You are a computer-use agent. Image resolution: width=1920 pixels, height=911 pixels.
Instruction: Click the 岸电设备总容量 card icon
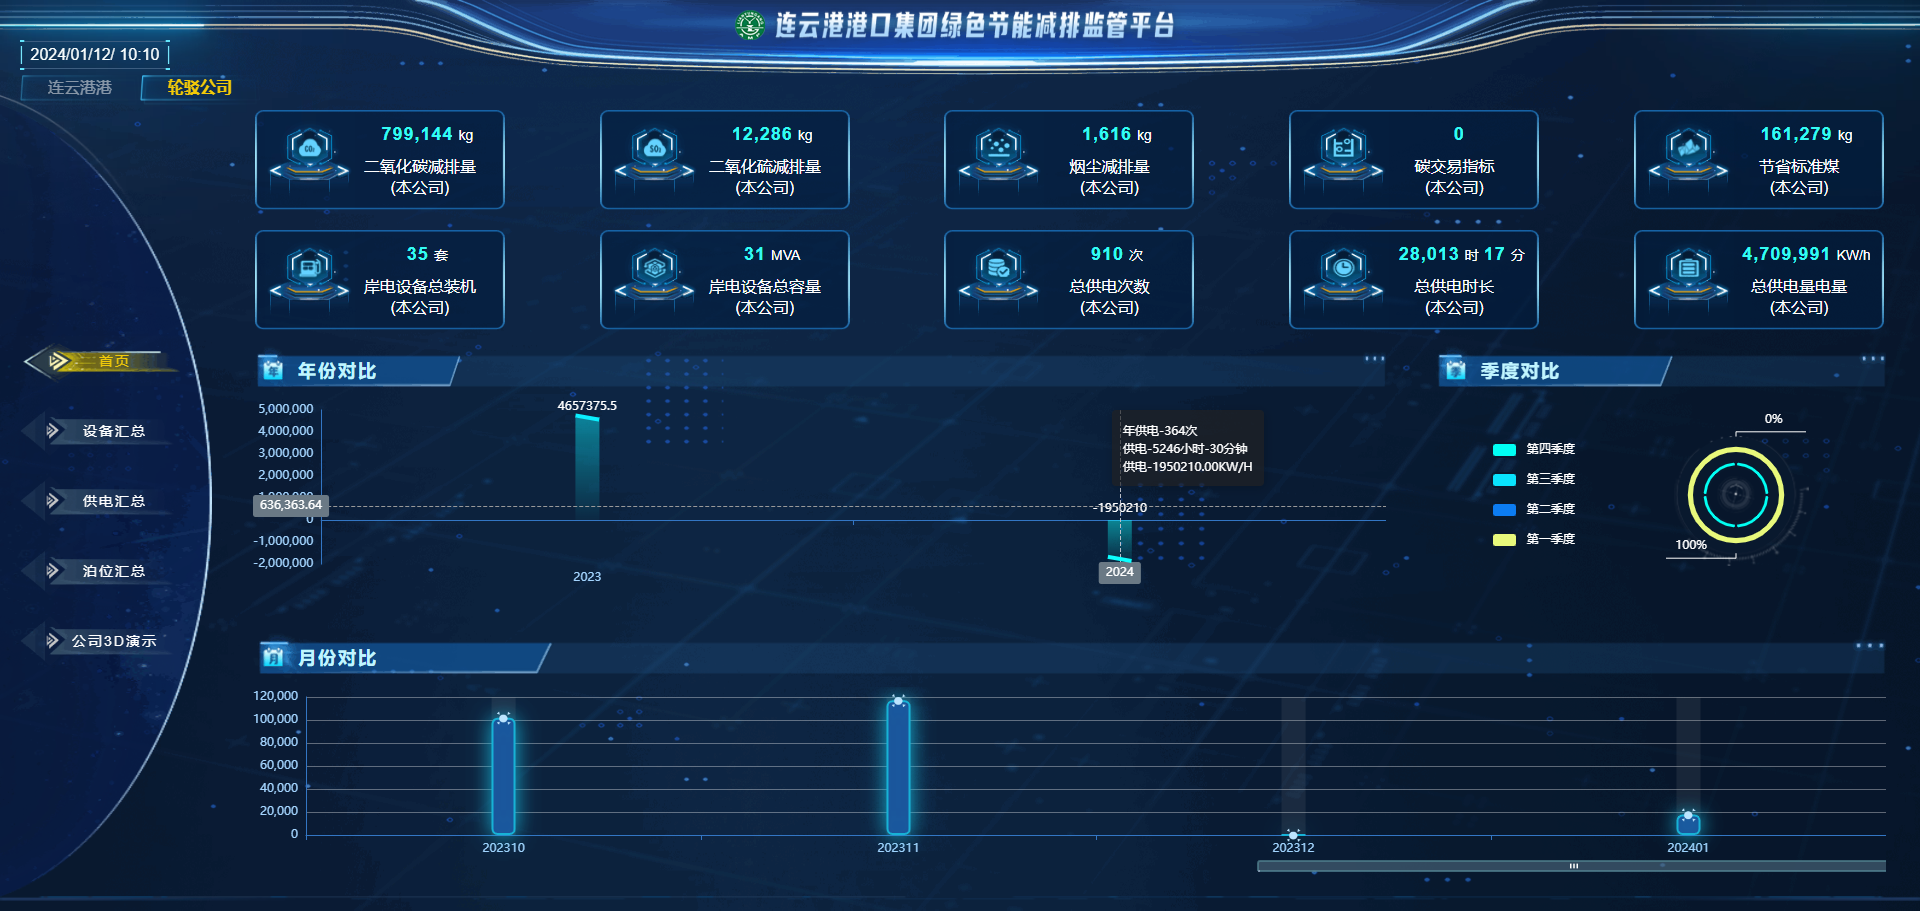(x=655, y=278)
